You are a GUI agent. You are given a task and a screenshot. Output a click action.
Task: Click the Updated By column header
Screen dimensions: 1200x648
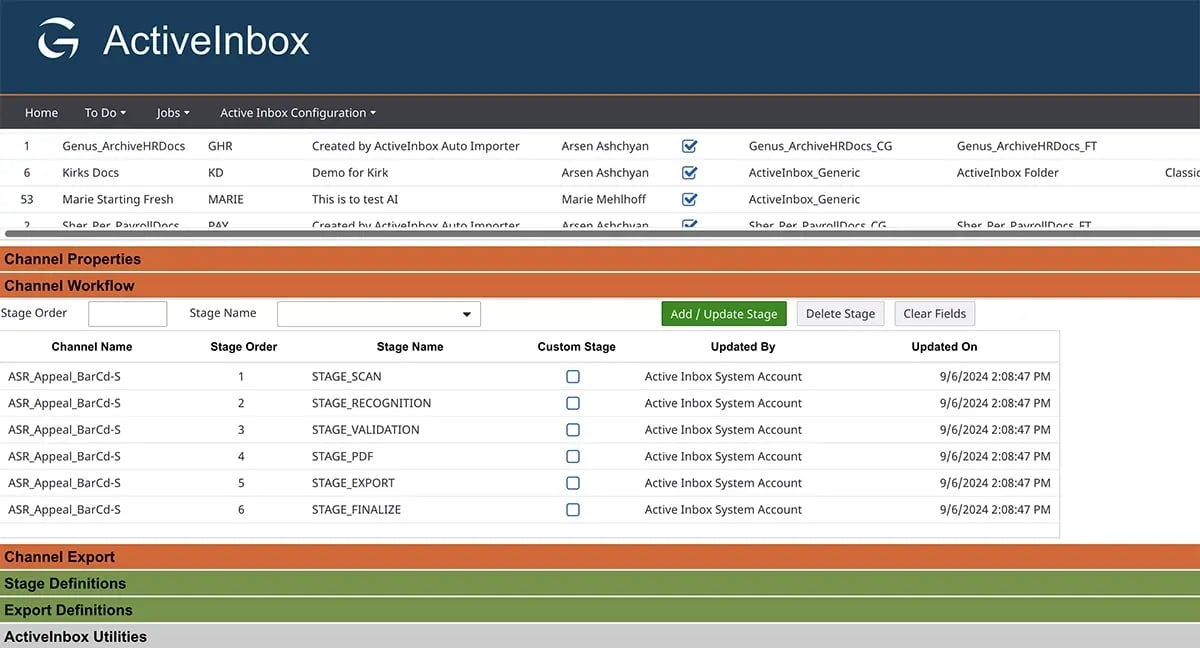[x=743, y=347]
